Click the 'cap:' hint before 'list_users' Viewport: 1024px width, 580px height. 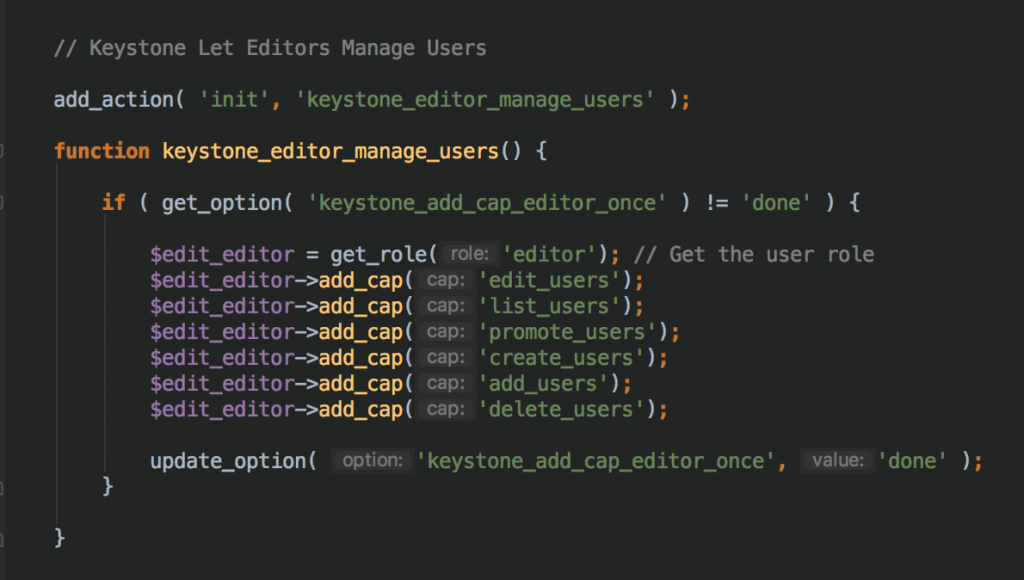446,306
